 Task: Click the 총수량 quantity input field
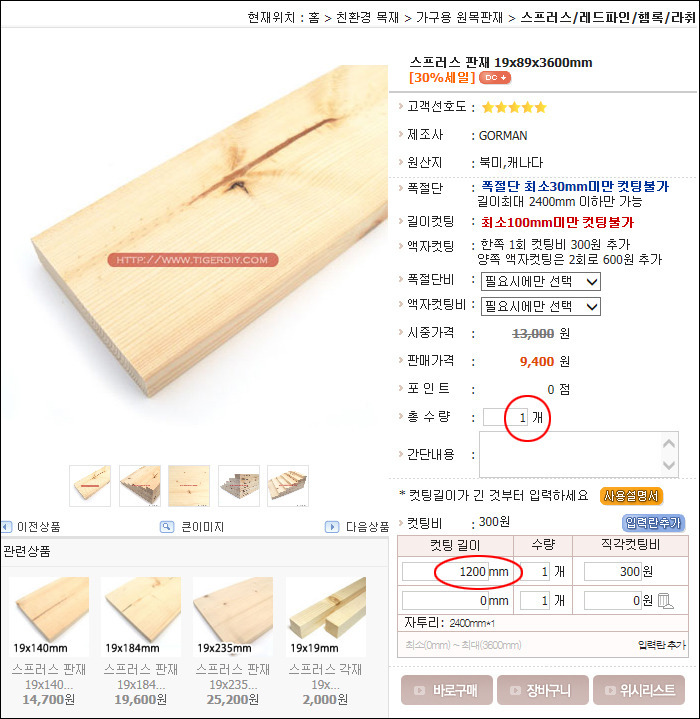coord(506,417)
